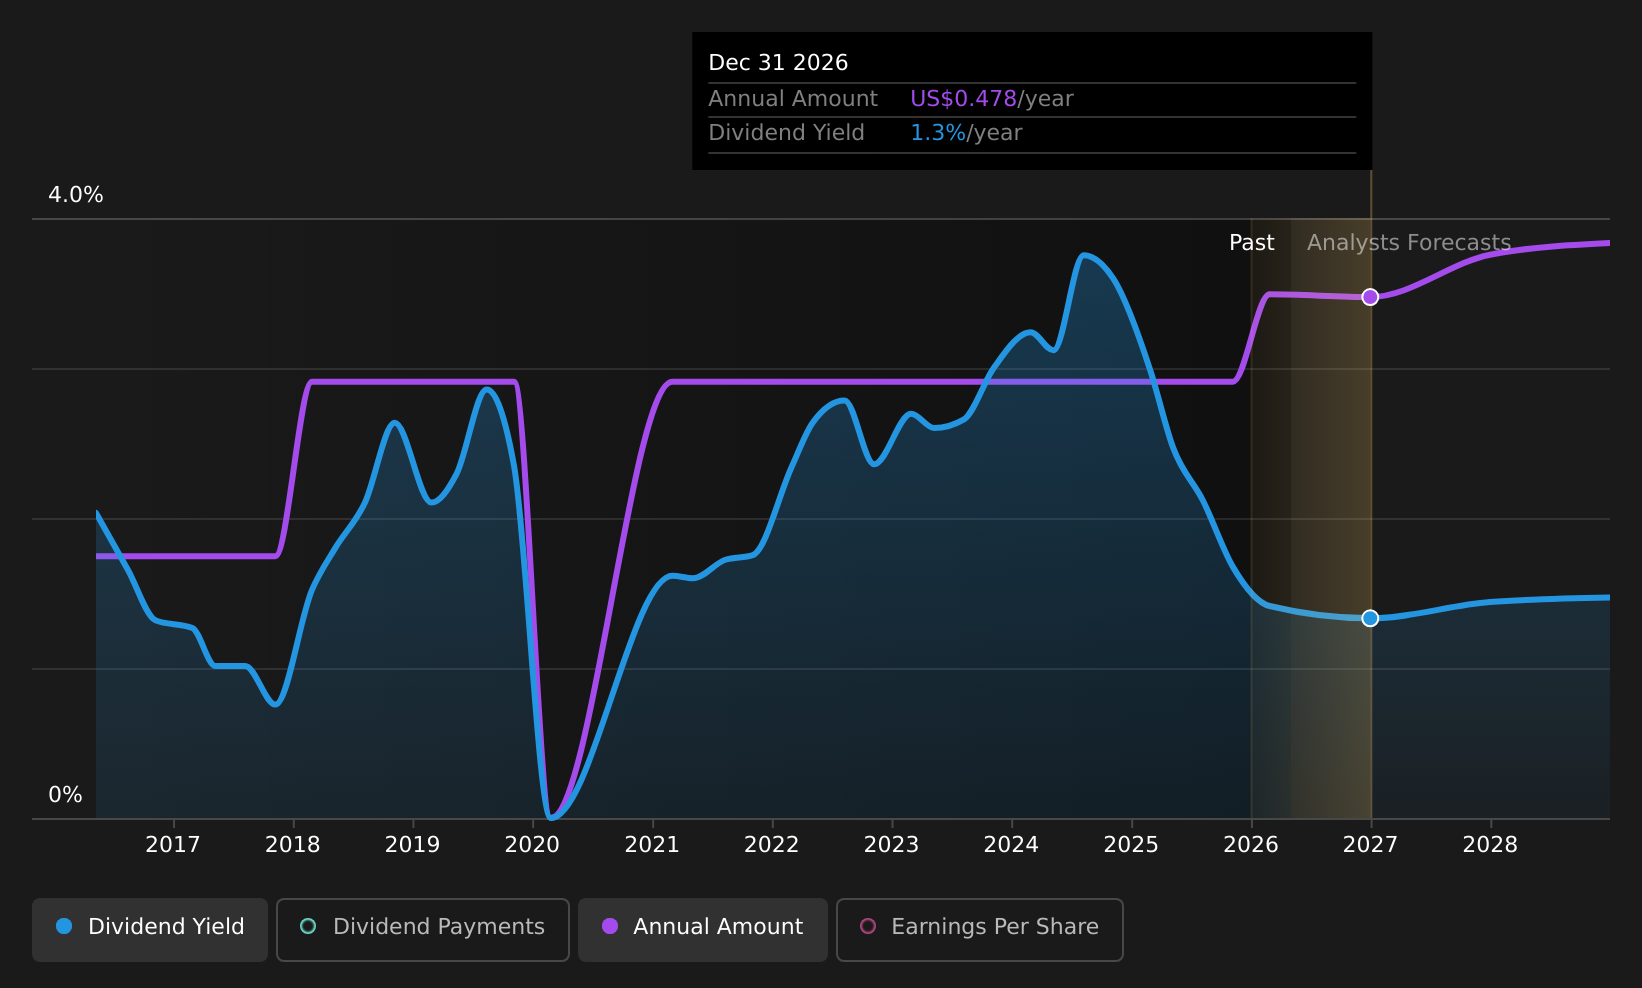Toggle the Annual Amount legend button
This screenshot has width=1642, height=988.
(702, 929)
